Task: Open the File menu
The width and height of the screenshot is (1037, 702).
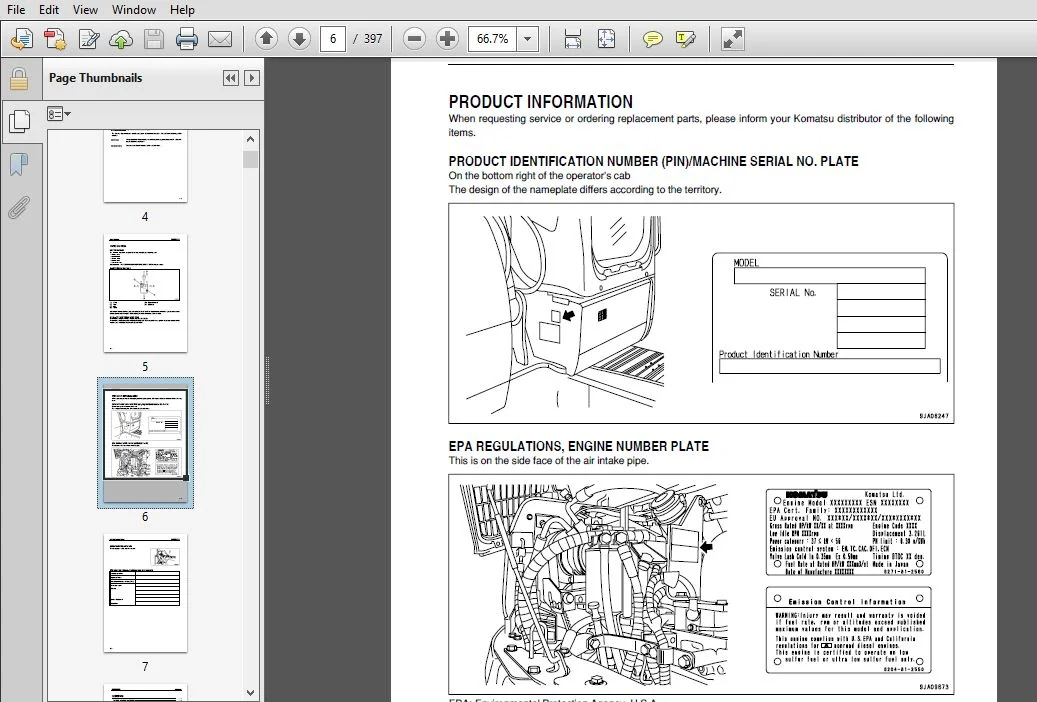Action: pos(15,10)
